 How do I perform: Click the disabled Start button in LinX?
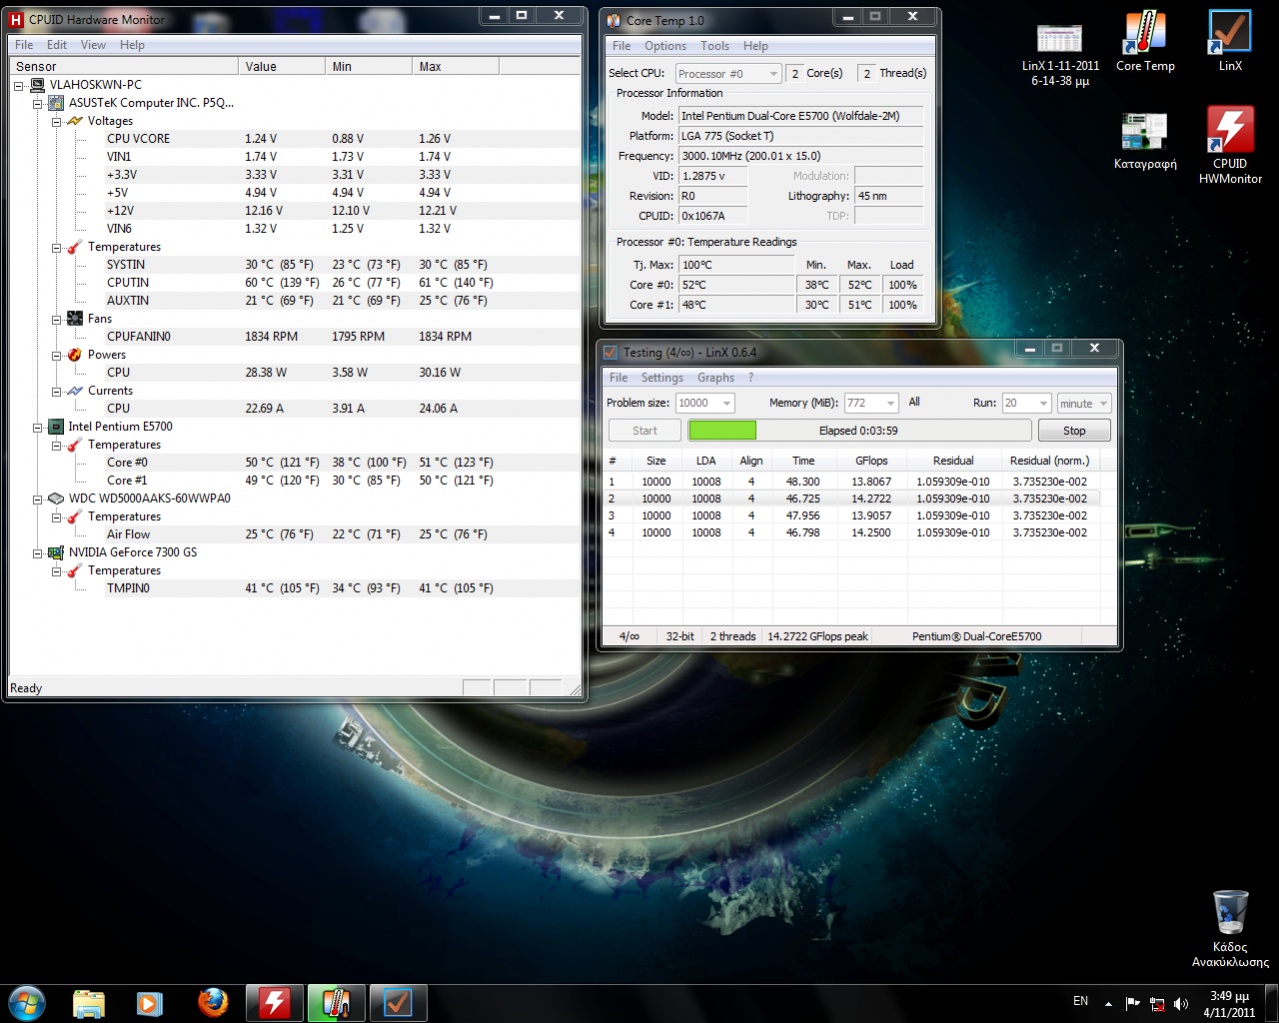tap(645, 431)
